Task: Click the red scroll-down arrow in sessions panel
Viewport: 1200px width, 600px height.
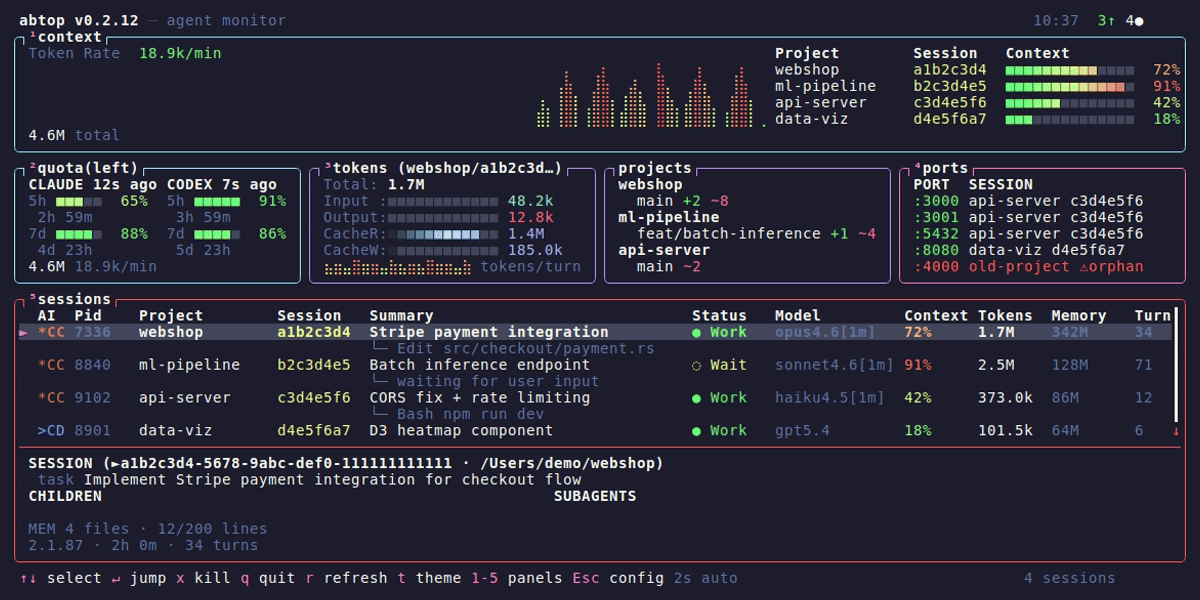Action: [1176, 431]
